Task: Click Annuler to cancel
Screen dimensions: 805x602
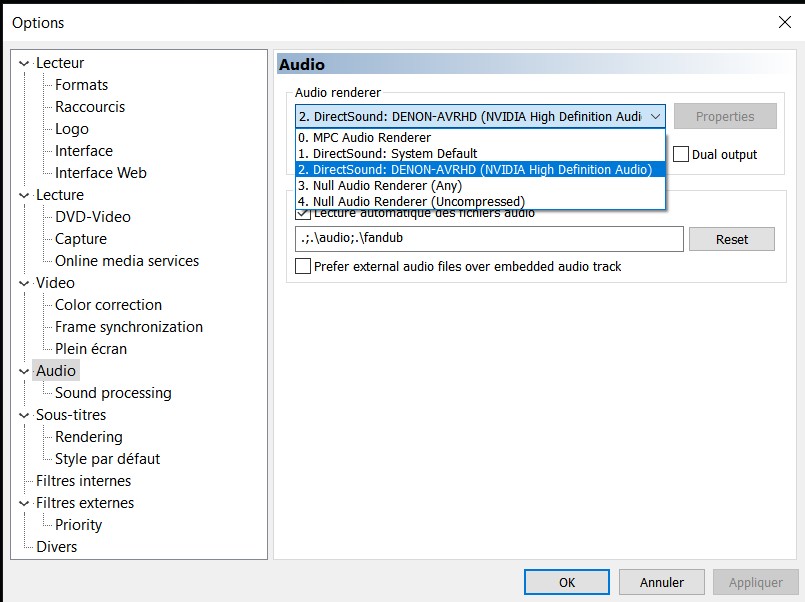Action: [x=661, y=582]
